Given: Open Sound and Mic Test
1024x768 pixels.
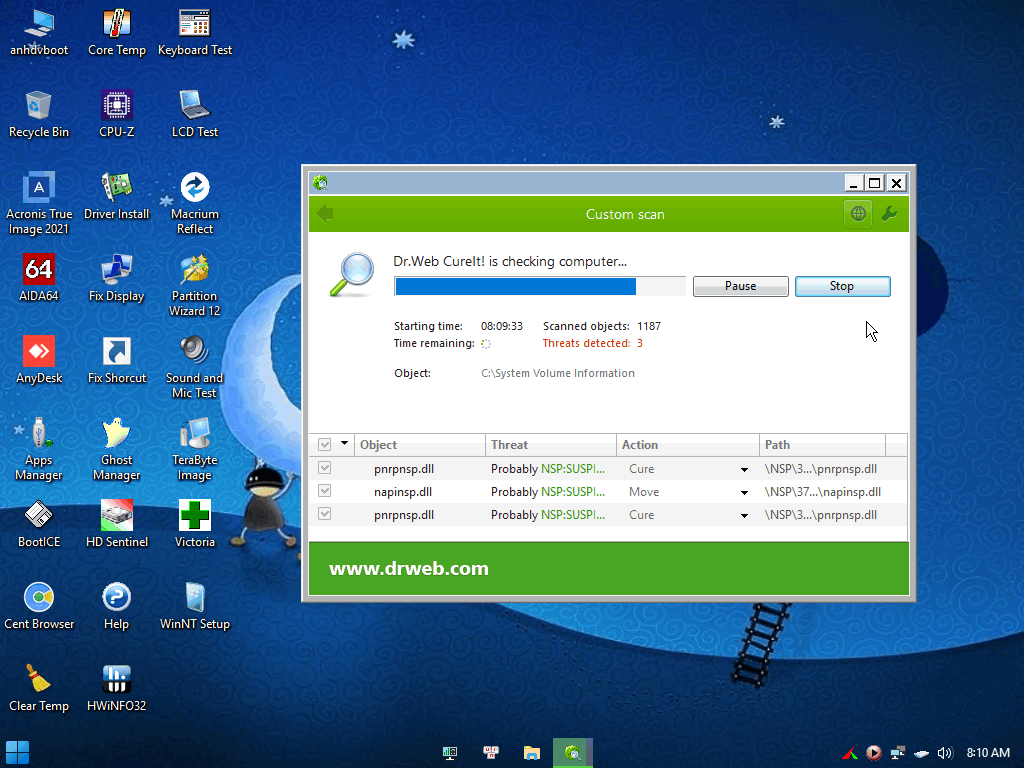Looking at the screenshot, I should (195, 367).
